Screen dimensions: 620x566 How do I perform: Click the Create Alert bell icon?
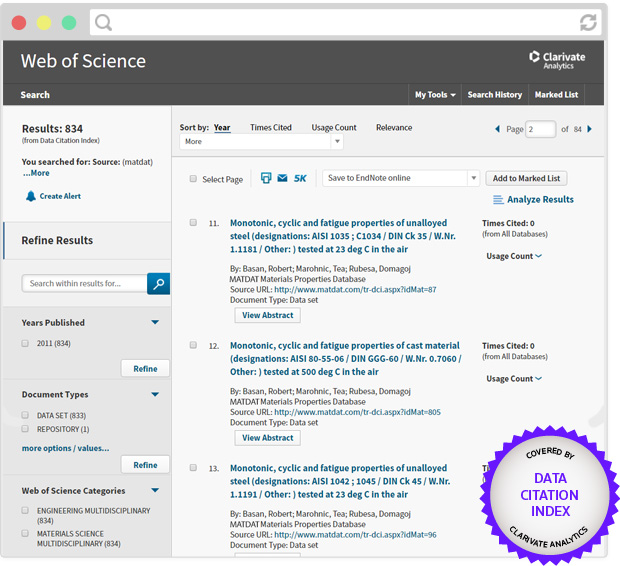30,196
